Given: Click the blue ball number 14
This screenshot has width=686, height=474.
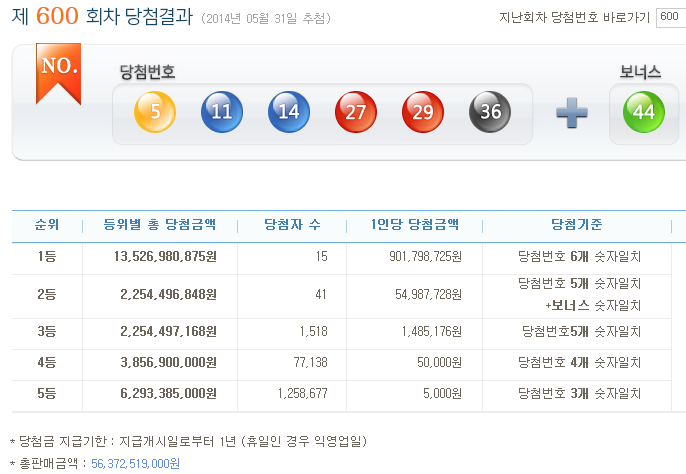Looking at the screenshot, I should [289, 112].
